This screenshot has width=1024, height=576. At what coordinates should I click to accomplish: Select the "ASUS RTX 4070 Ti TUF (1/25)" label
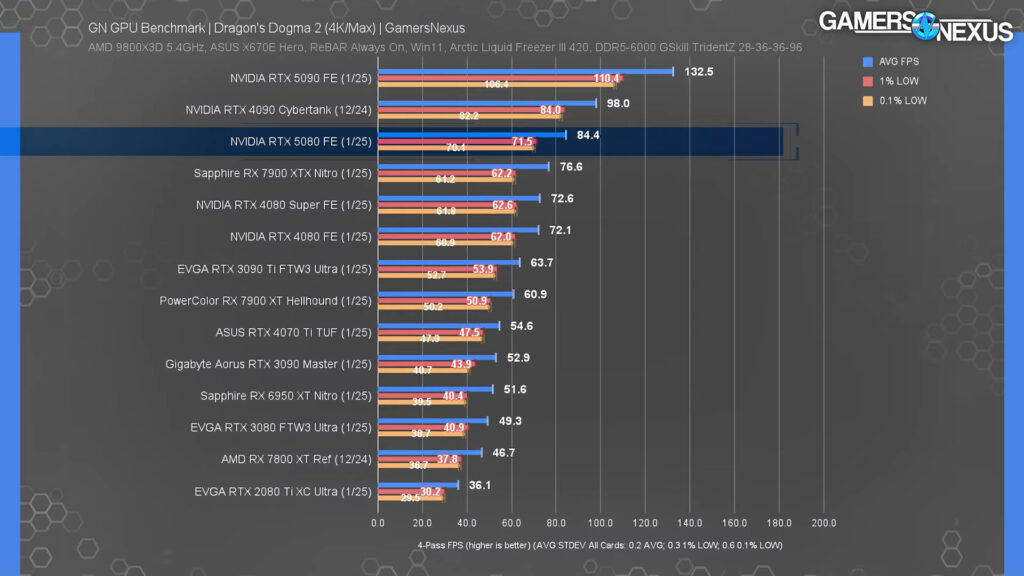[x=293, y=332]
